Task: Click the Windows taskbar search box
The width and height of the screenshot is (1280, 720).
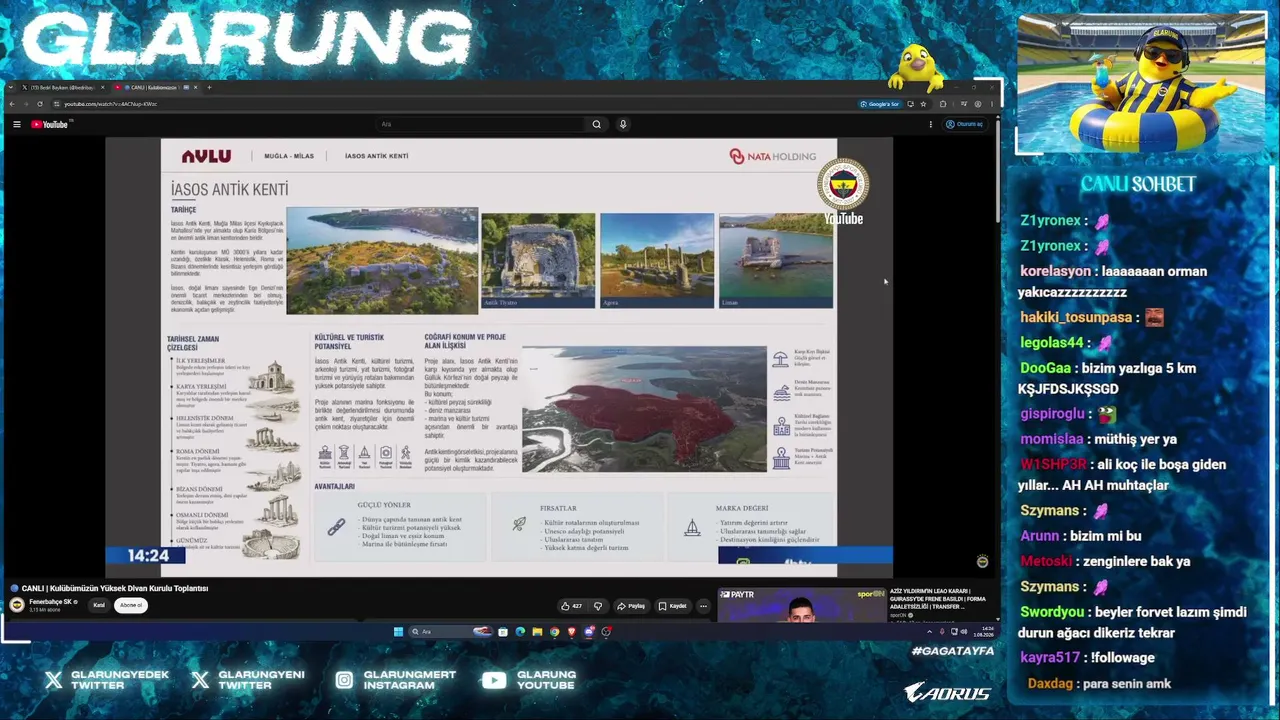Action: pyautogui.click(x=450, y=631)
